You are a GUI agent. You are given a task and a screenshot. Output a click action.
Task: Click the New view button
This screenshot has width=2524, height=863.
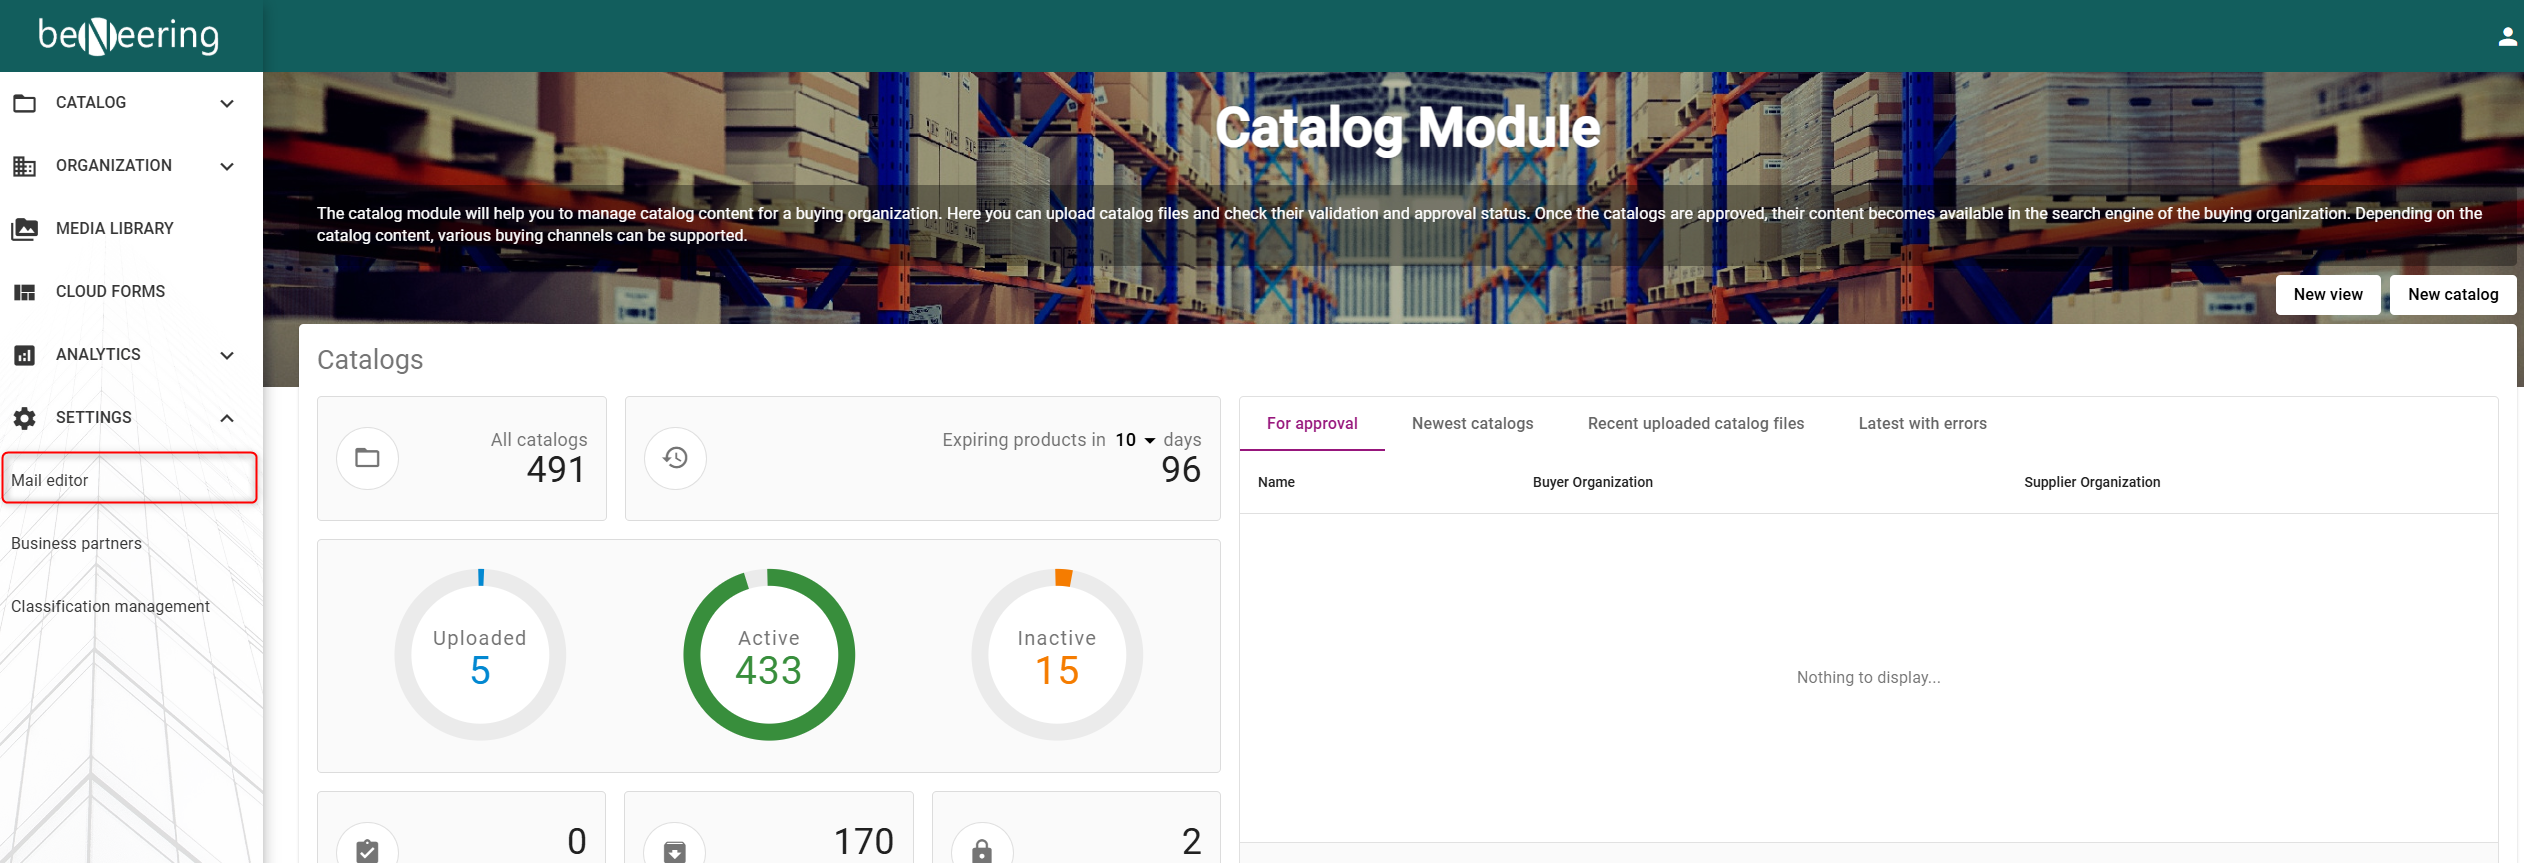click(x=2327, y=295)
